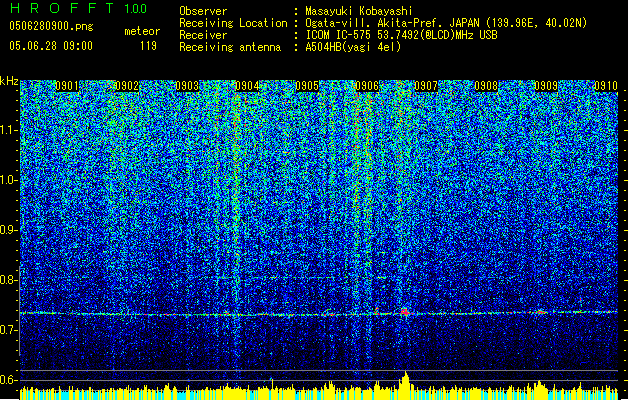This screenshot has width=629, height=400.
Task: Click the 0909 time marker
Action: (546, 86)
